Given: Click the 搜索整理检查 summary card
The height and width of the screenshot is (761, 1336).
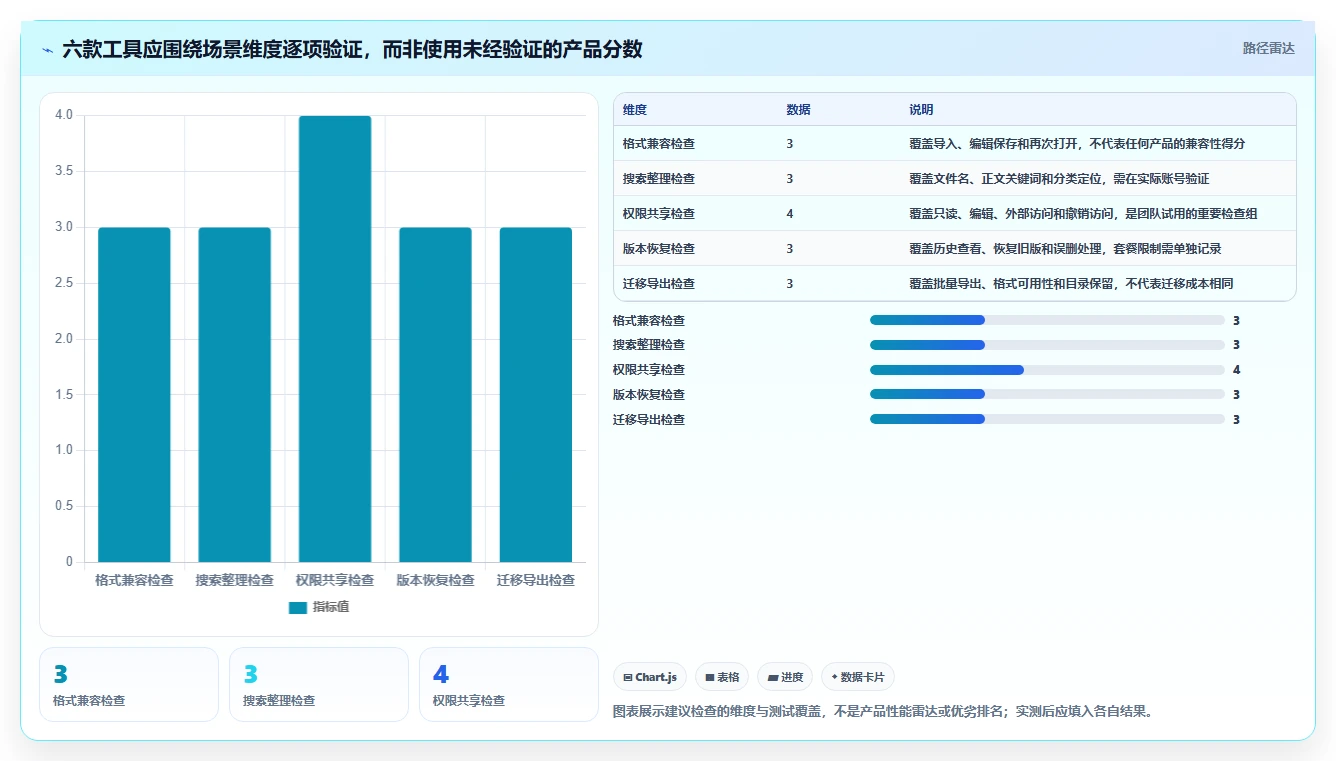Looking at the screenshot, I should [x=319, y=684].
